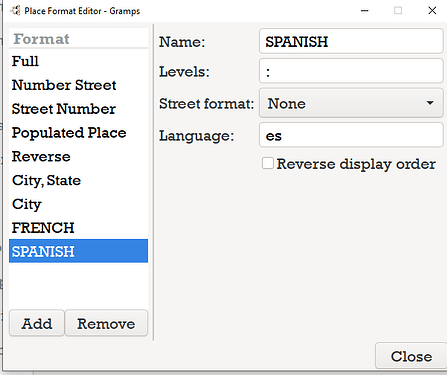This screenshot has width=447, height=375.
Task: Select the highlighted SPANISH format
Action: click(78, 251)
